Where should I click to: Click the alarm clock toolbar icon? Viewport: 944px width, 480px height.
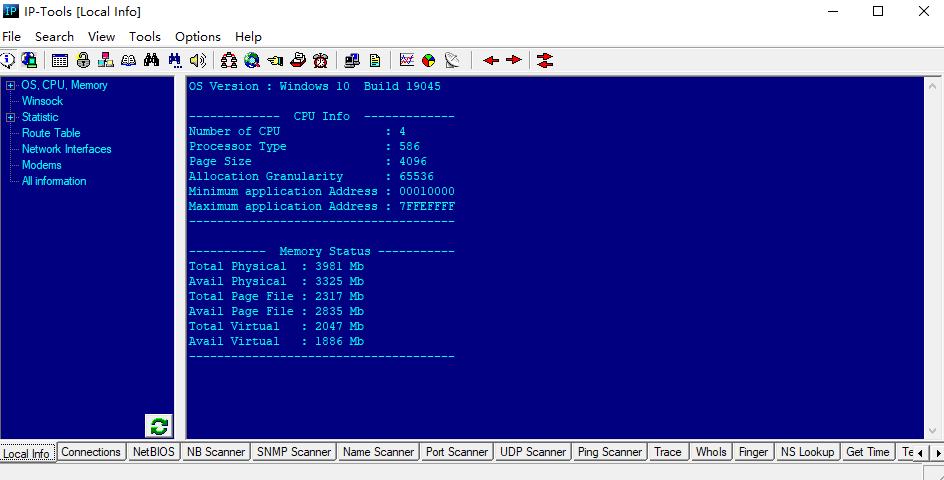point(321,60)
